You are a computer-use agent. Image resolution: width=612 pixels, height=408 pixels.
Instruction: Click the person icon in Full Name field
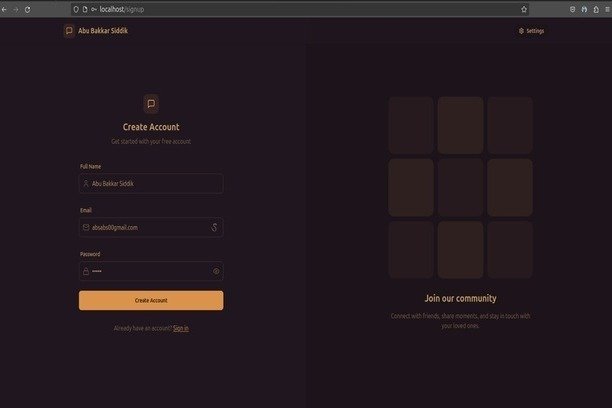pos(86,184)
